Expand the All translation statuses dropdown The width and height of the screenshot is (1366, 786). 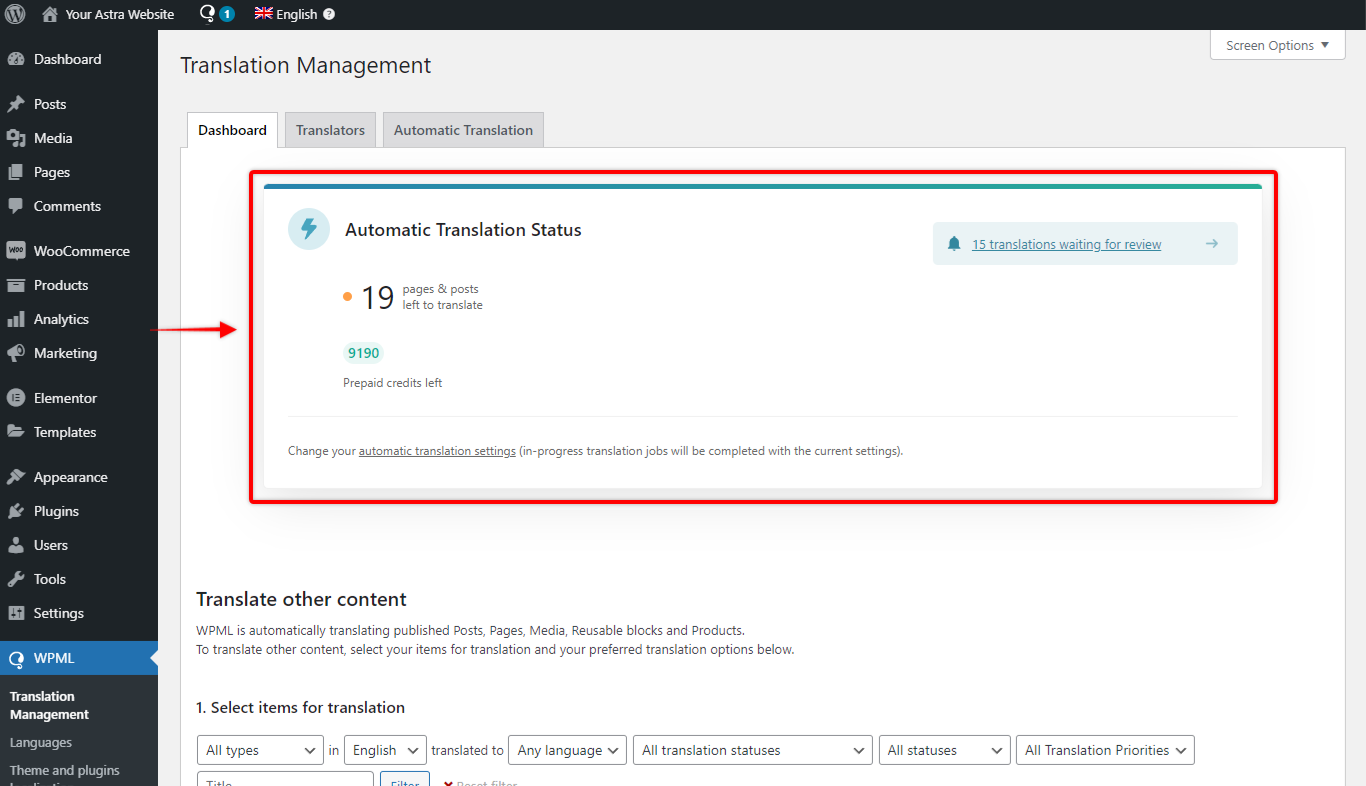[753, 750]
